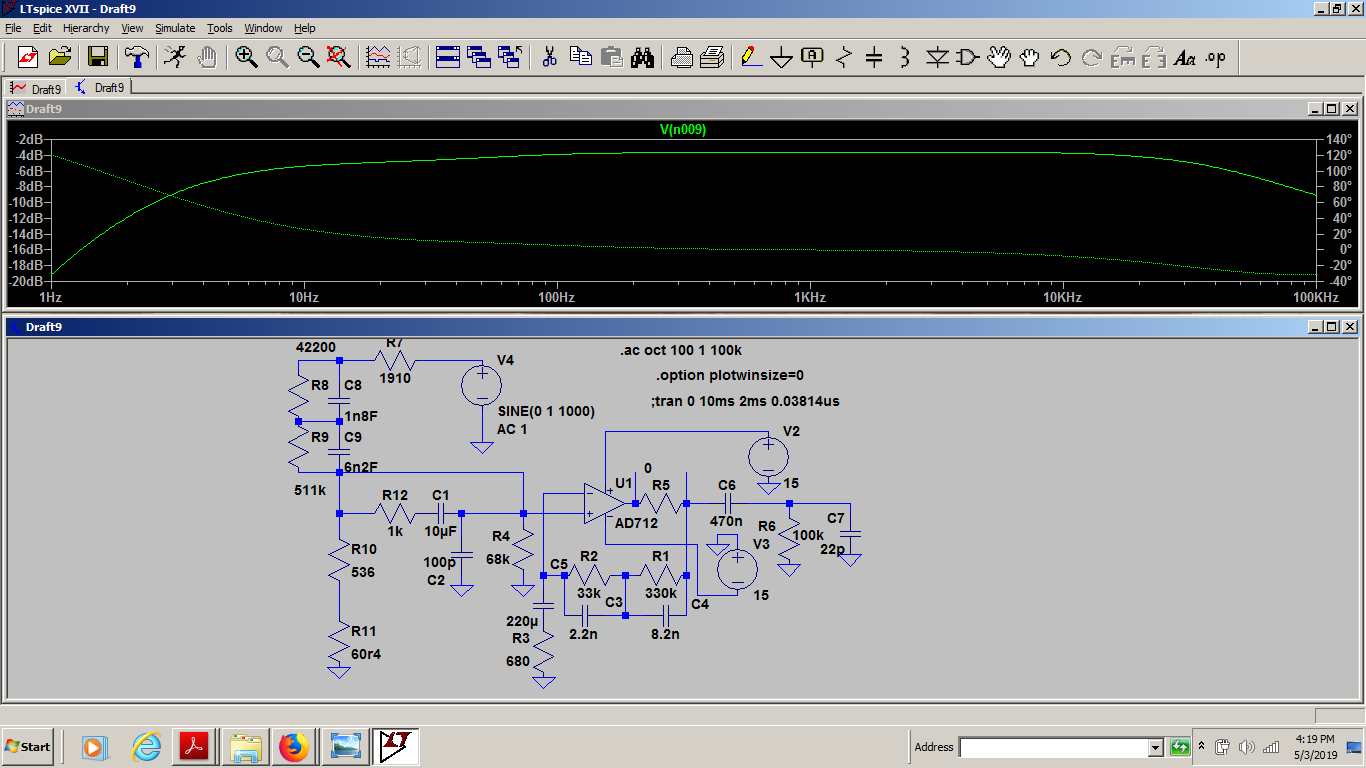
Task: Zoom to fit with crossed magnifier icon
Action: (x=339, y=57)
